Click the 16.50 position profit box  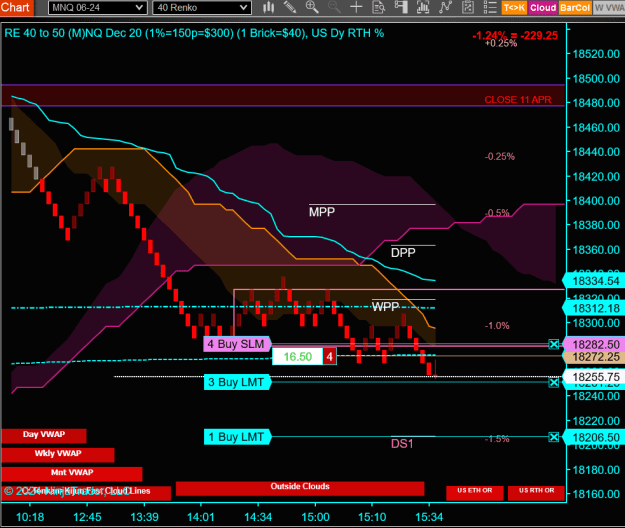coord(297,356)
